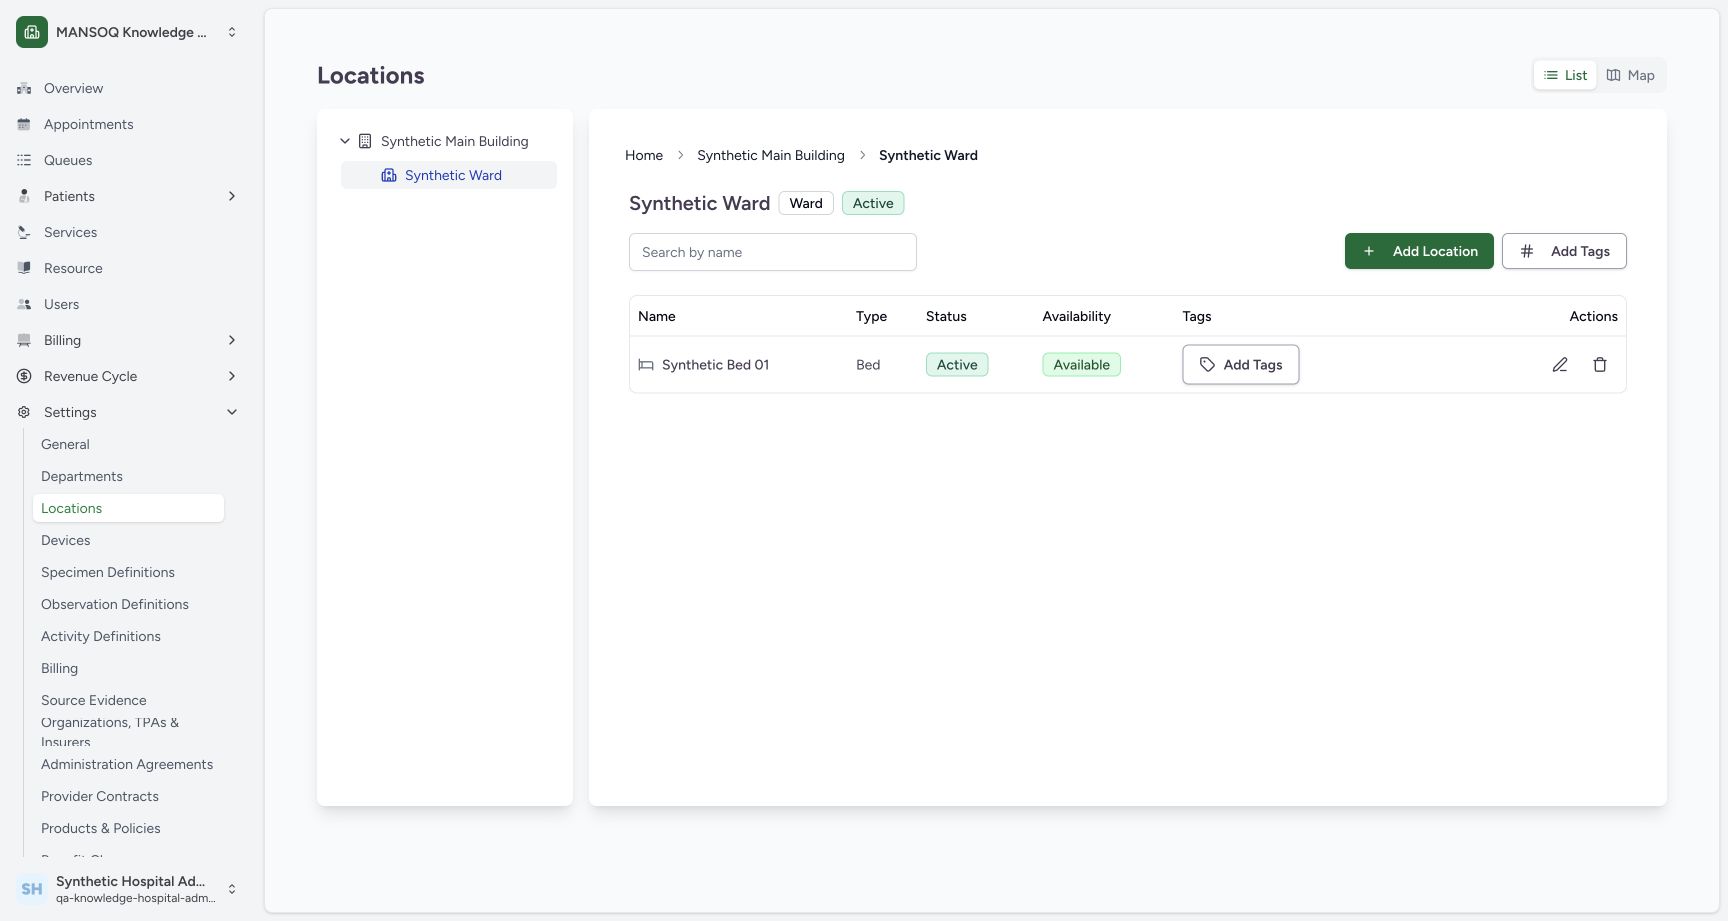Image resolution: width=1728 pixels, height=921 pixels.
Task: Click the Add Location button
Action: [1419, 251]
